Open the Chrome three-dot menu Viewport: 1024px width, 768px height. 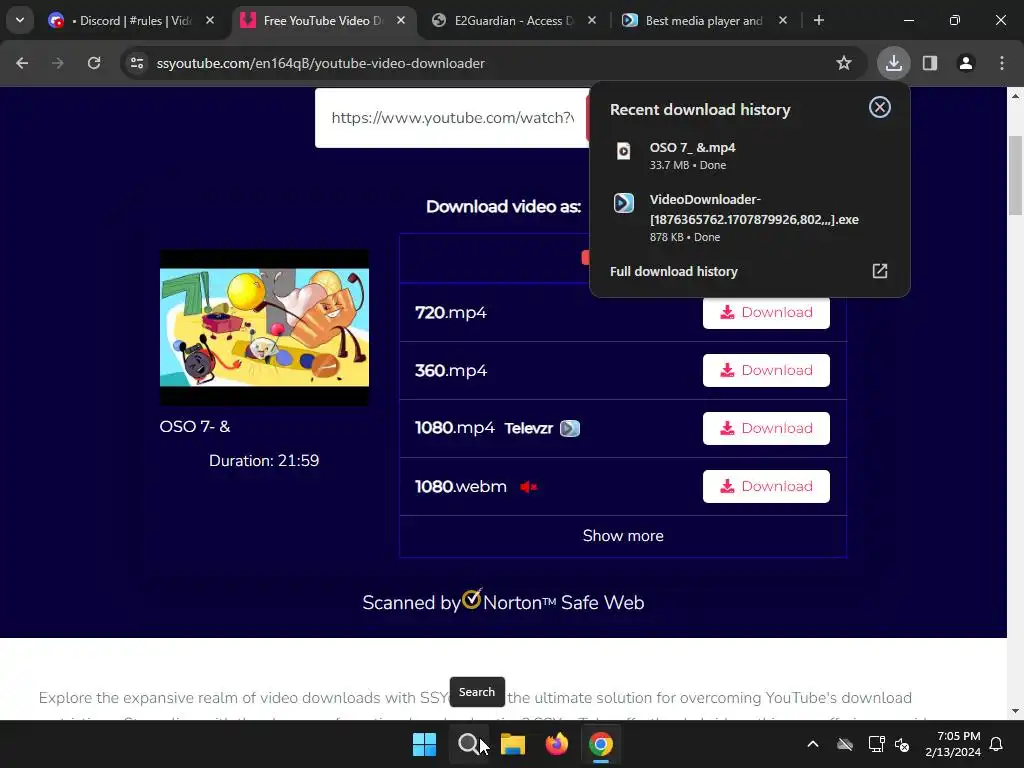click(1002, 63)
